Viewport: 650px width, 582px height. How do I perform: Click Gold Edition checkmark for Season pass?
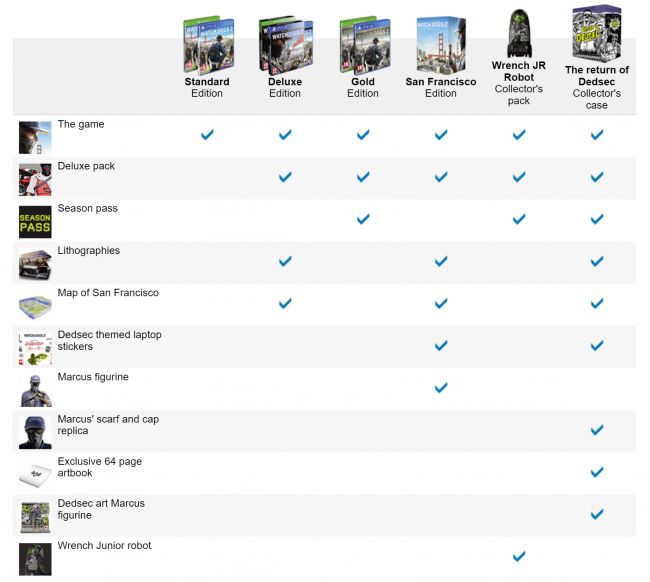[x=362, y=219]
